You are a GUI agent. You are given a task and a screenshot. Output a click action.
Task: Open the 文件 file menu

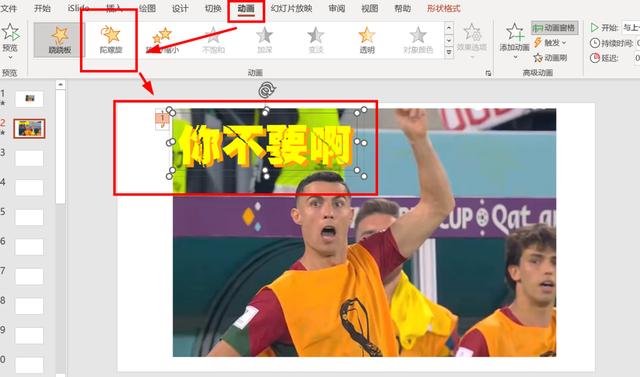tap(8, 8)
